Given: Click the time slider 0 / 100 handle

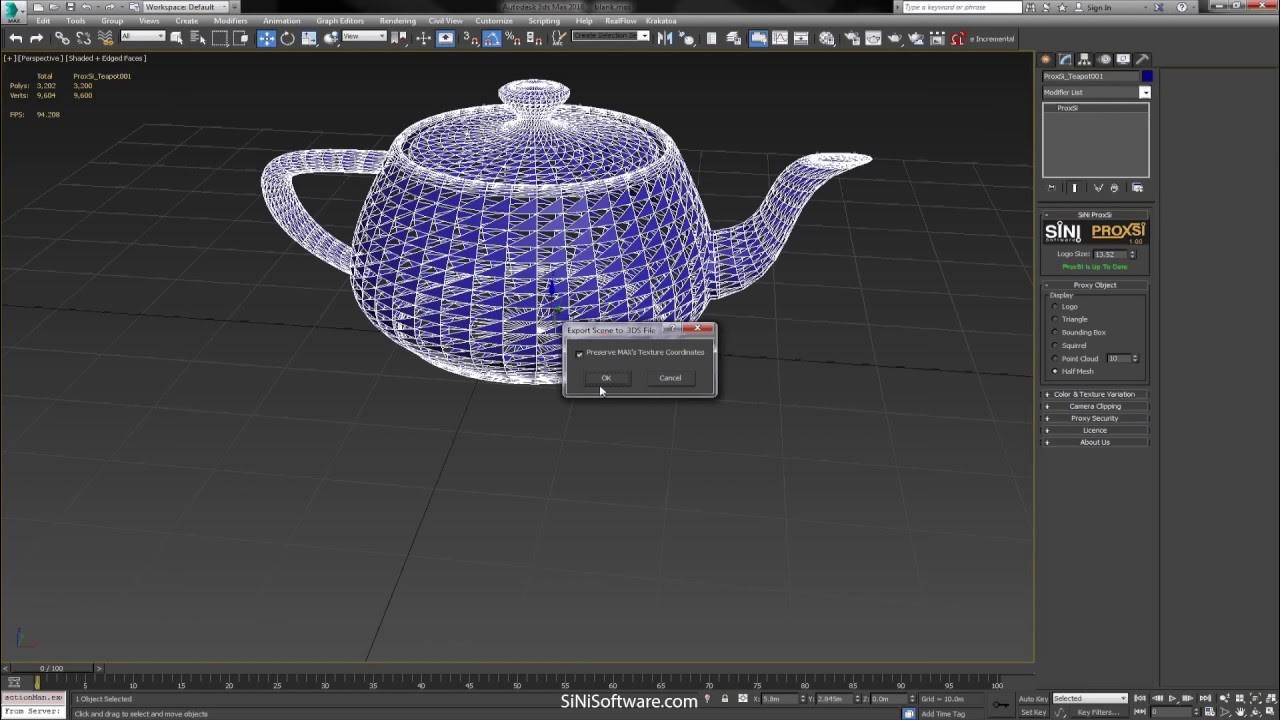Looking at the screenshot, I should [x=51, y=668].
